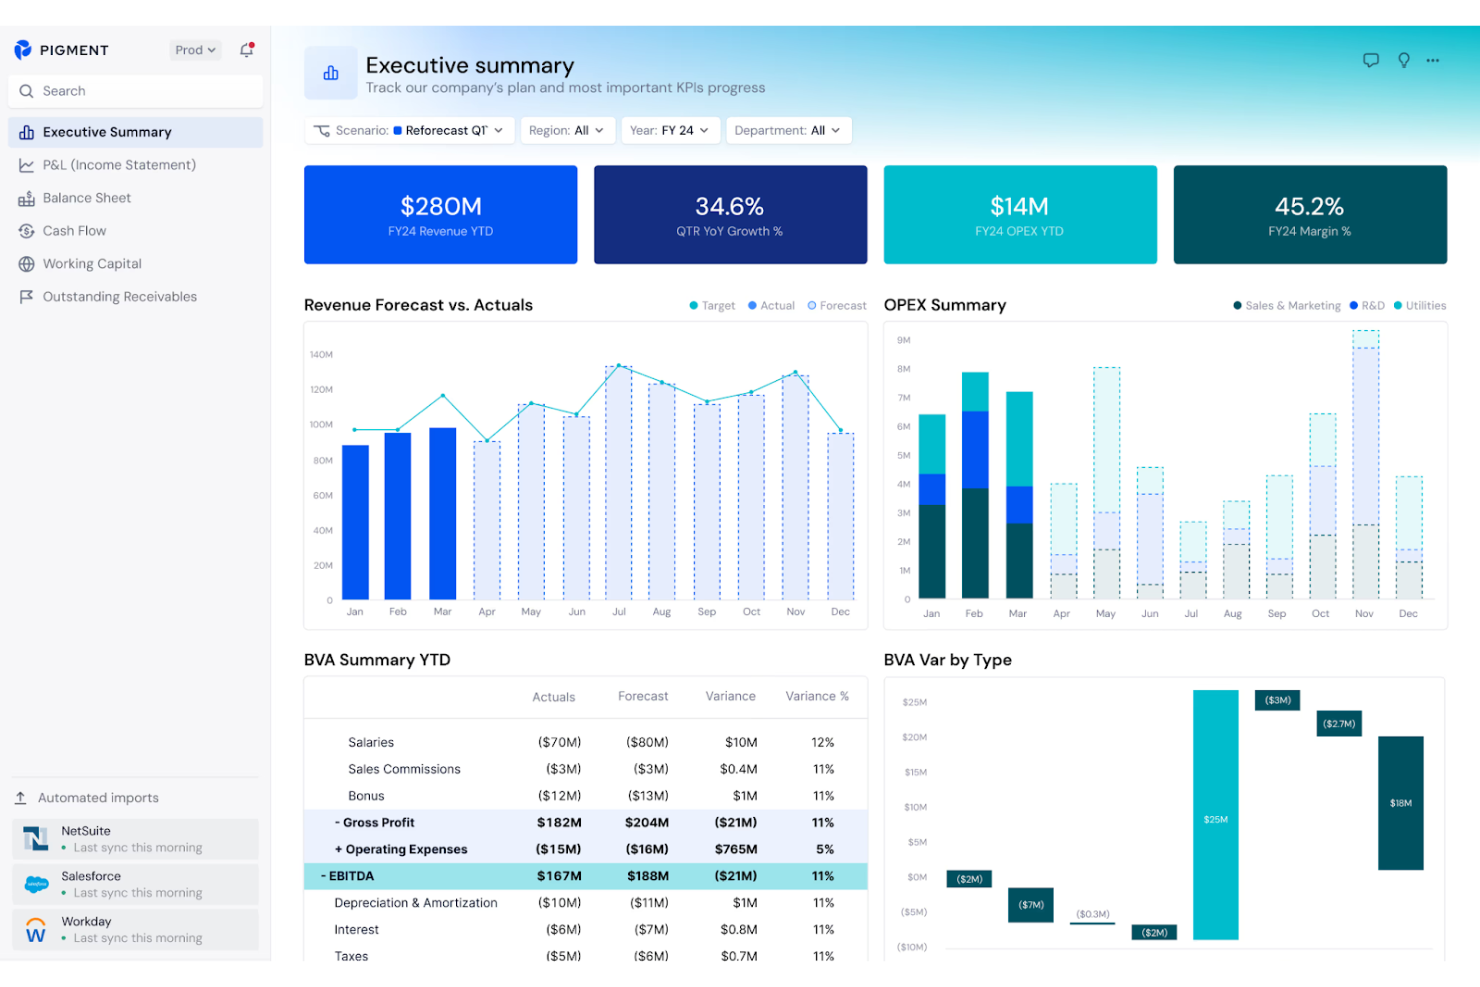Toggle the Actual series legend
This screenshot has width=1480, height=987.
pyautogui.click(x=771, y=305)
